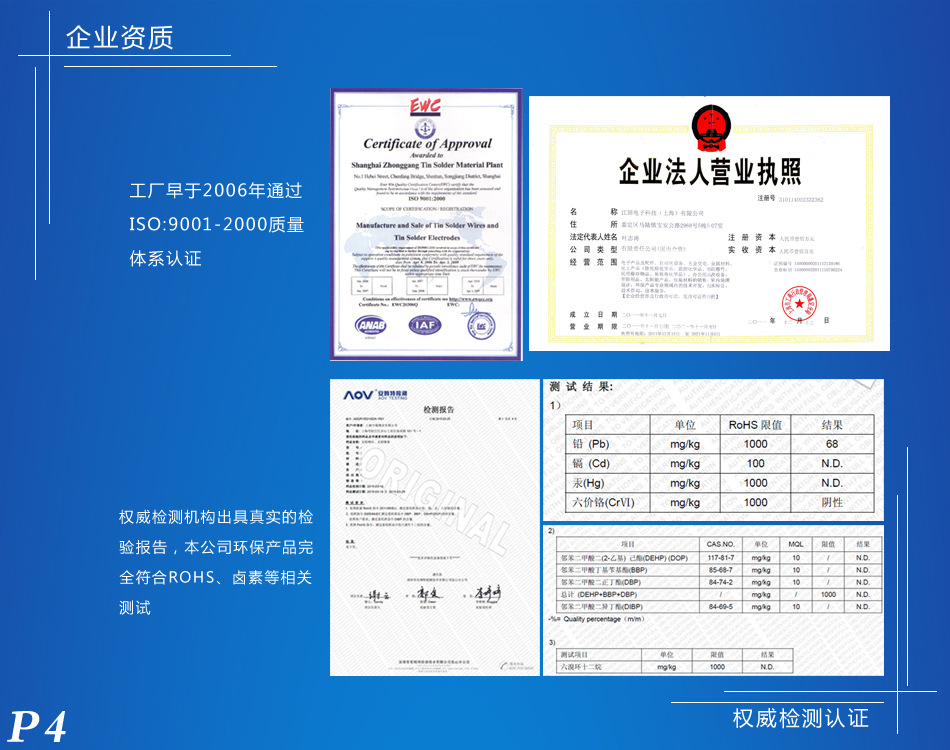Click the RoHS 限值 column header
The height and width of the screenshot is (750, 950).
(755, 424)
